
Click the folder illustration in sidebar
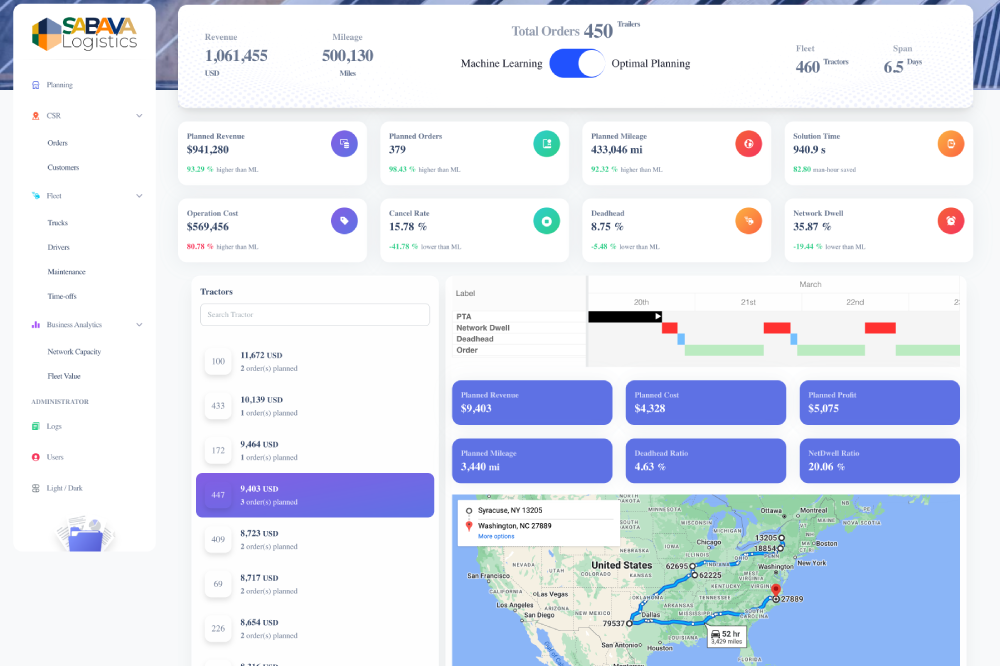coord(85,534)
